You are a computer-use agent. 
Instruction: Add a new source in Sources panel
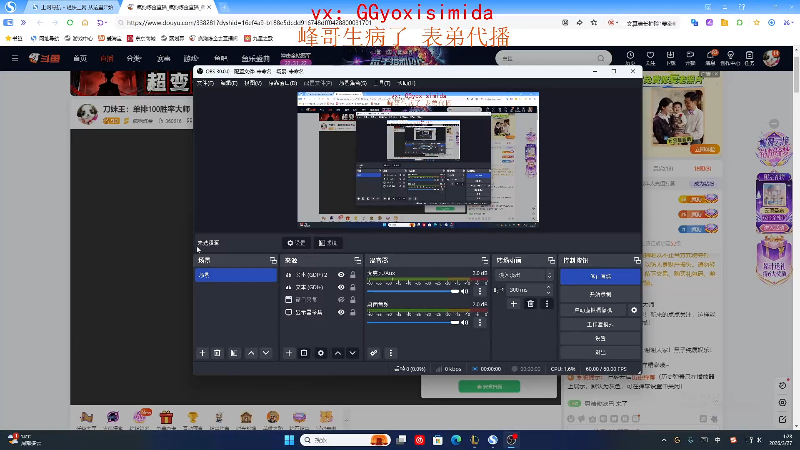(x=289, y=353)
